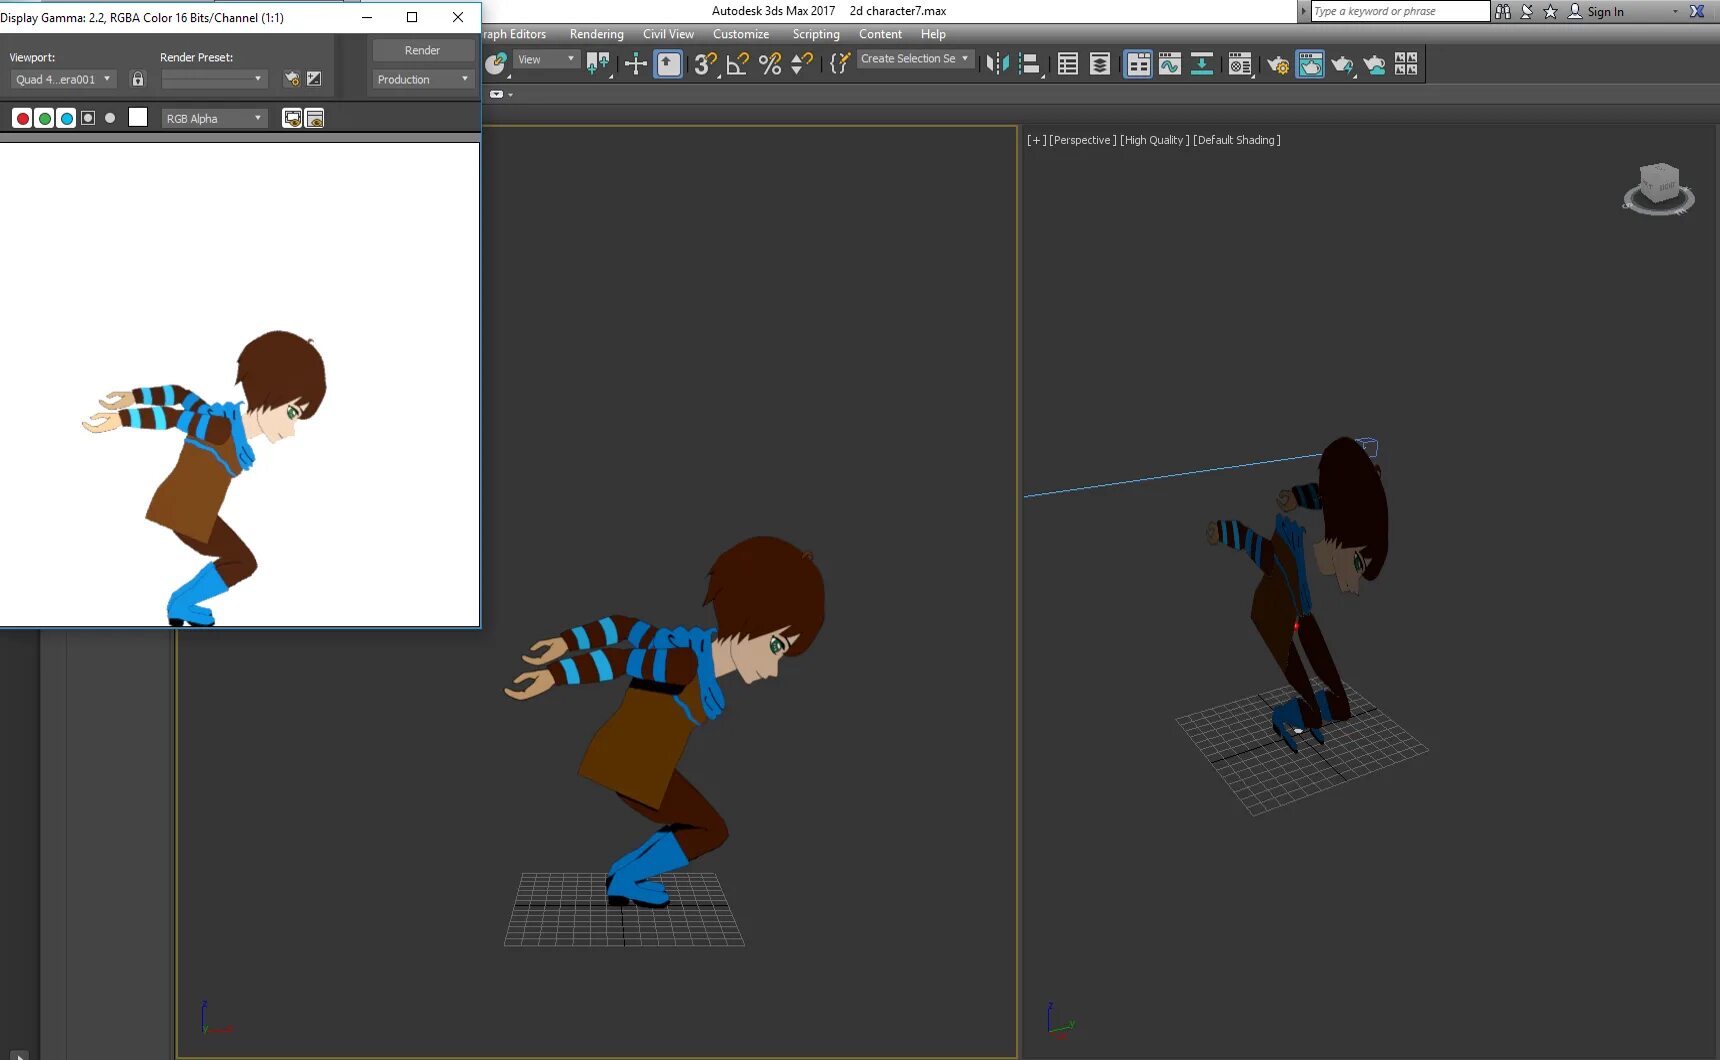Expand the Production render mode dropdown
1720x1060 pixels.
[x=422, y=79]
